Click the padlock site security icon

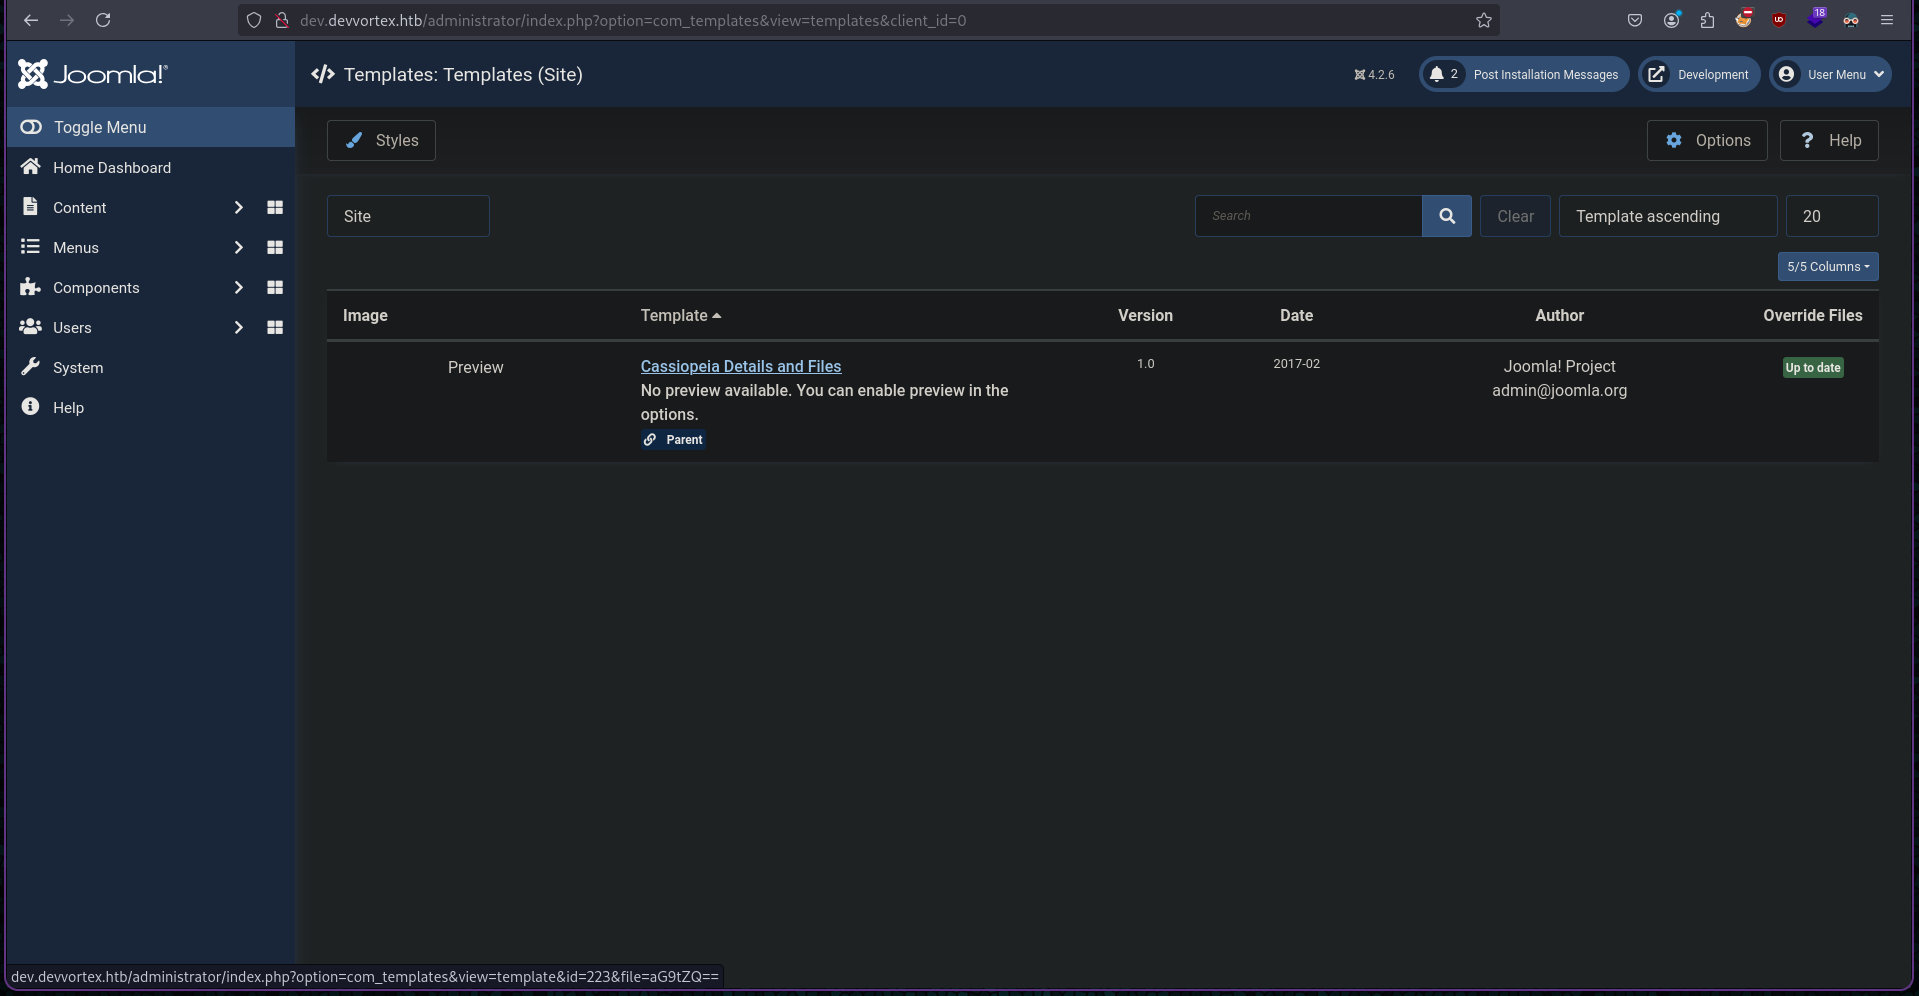pos(282,20)
